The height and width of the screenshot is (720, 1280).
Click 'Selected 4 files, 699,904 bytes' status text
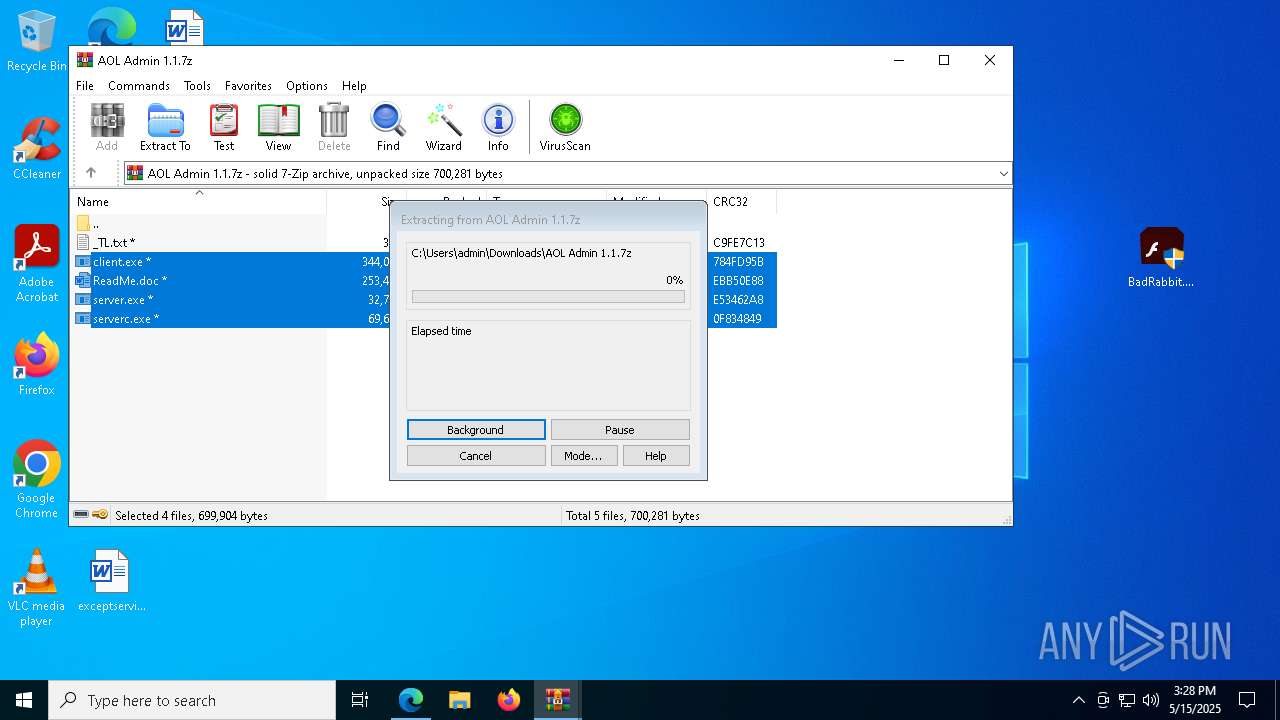point(191,516)
